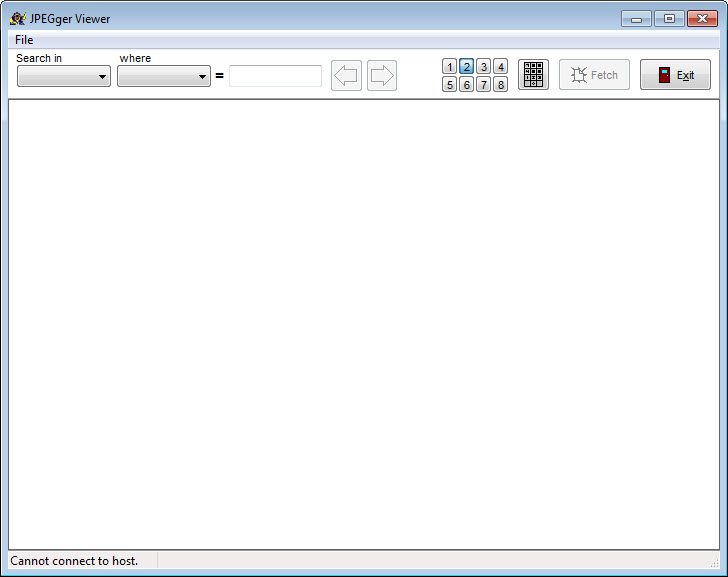Select layout number 8
728x577 pixels.
tap(500, 84)
